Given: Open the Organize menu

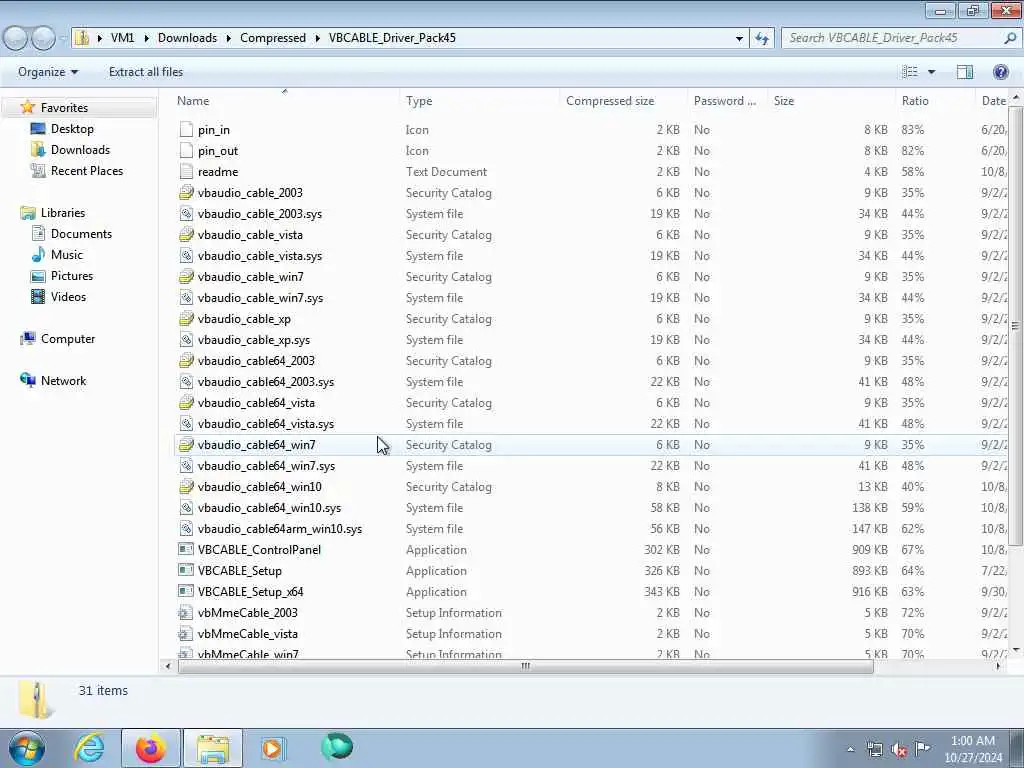Looking at the screenshot, I should (48, 72).
